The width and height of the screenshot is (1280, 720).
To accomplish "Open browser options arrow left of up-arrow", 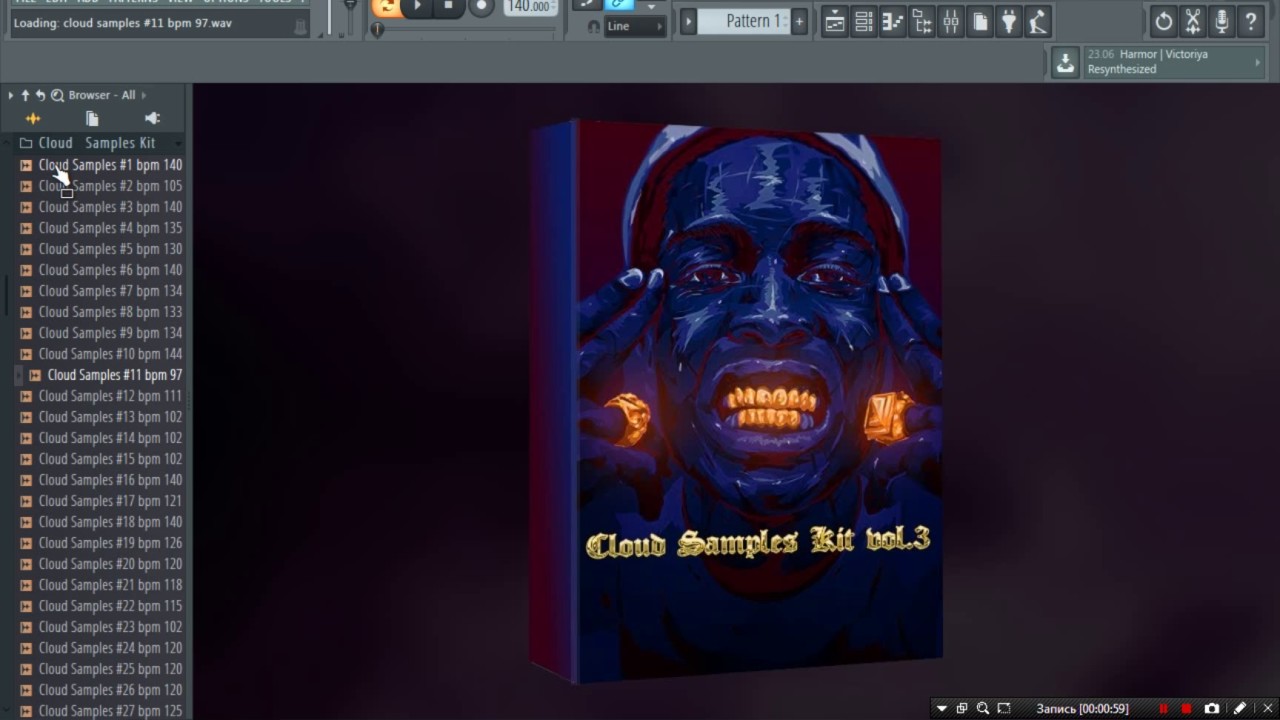I will pos(11,95).
